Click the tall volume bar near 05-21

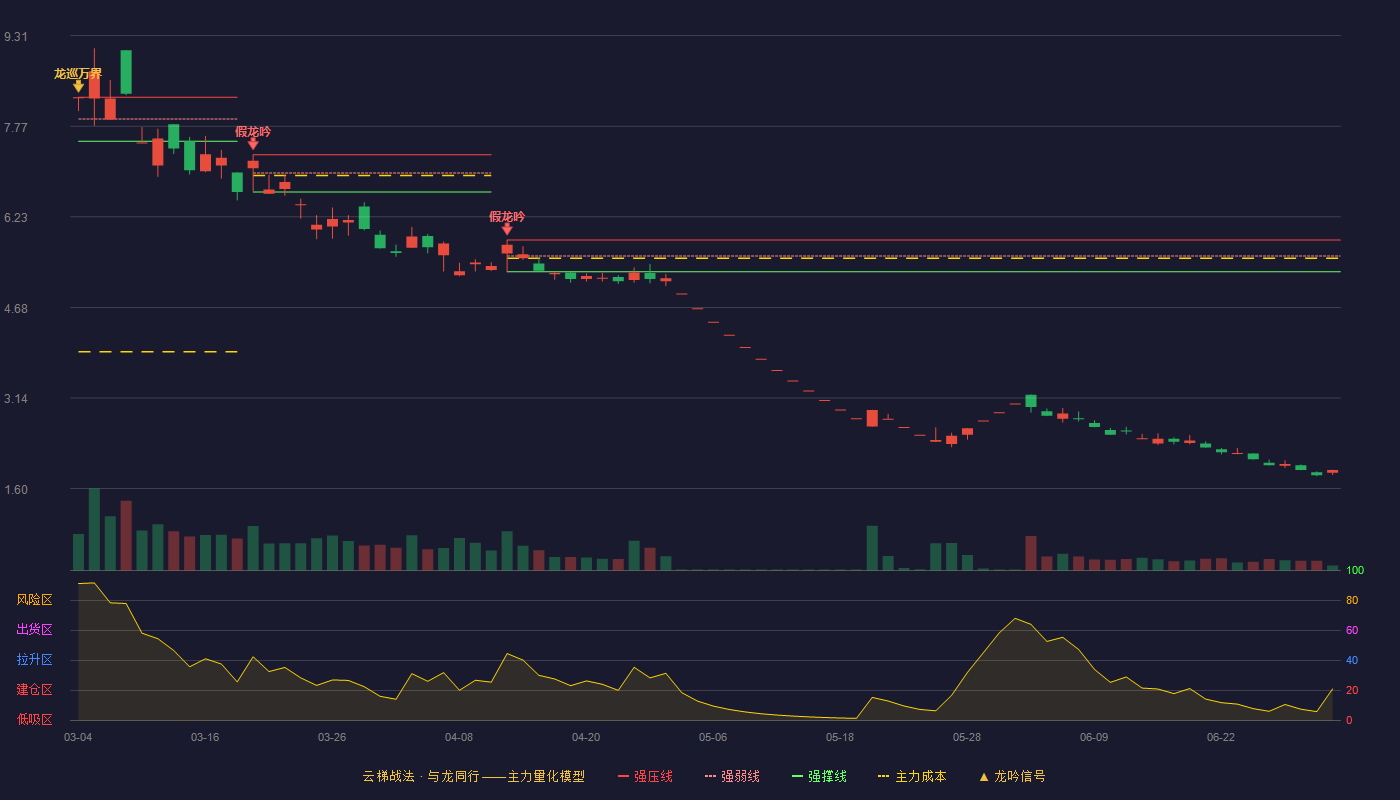coord(872,548)
